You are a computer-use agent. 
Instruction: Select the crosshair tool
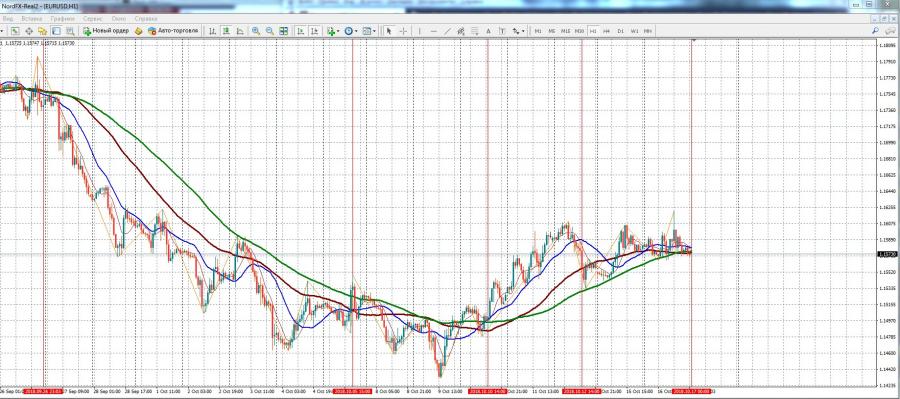(x=404, y=30)
